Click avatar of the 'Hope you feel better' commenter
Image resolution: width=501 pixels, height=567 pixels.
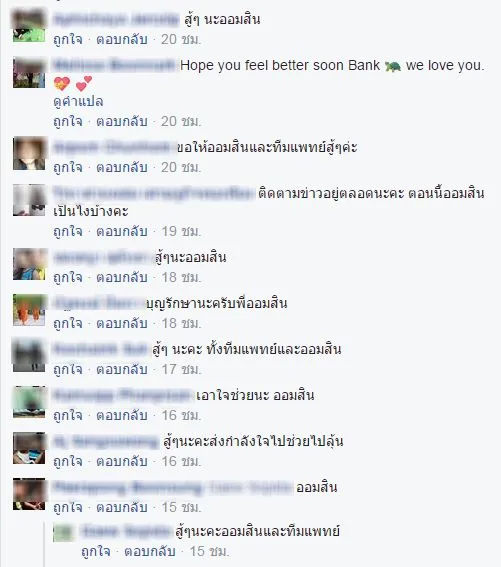29,72
